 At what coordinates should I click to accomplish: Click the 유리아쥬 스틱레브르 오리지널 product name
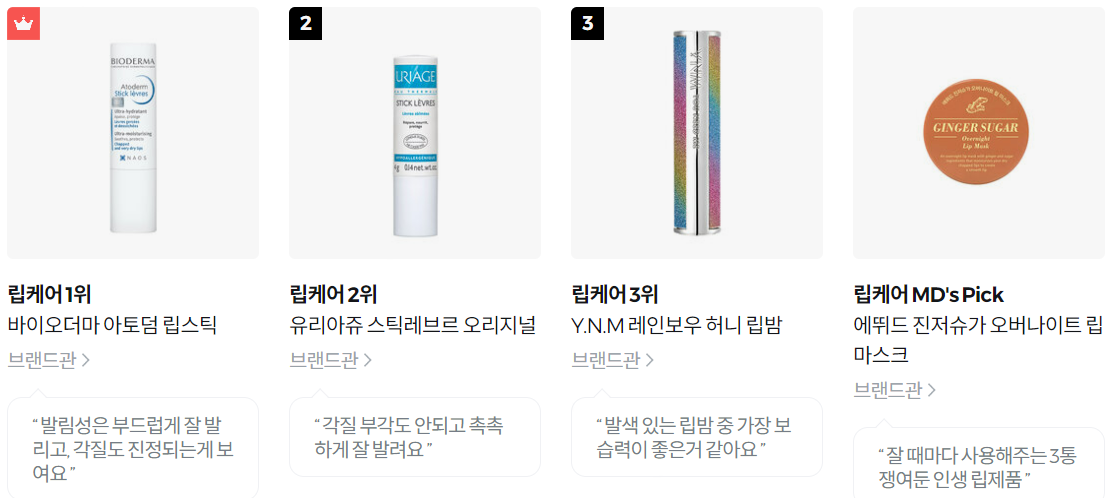coord(412,326)
